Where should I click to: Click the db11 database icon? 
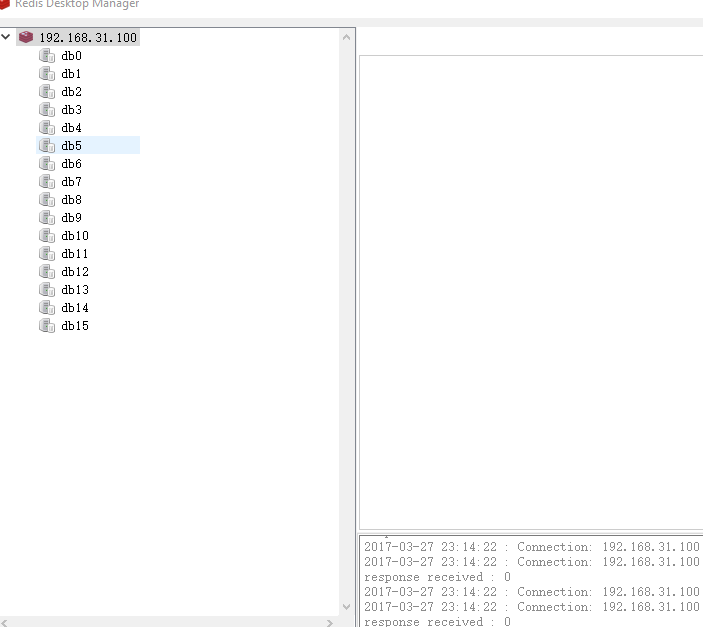[47, 254]
